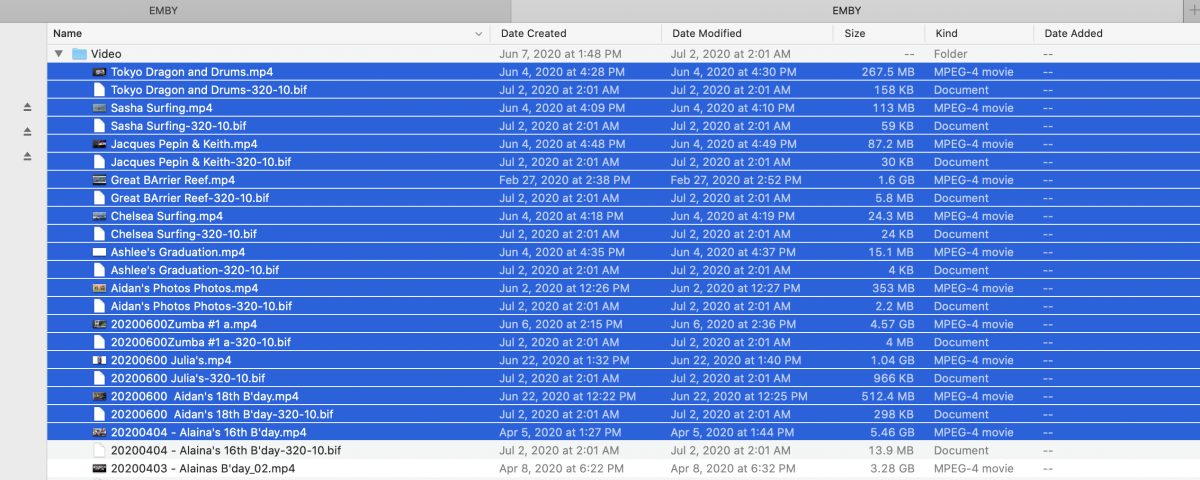Select file name Ashlee's Graduation.mp4

tap(178, 252)
